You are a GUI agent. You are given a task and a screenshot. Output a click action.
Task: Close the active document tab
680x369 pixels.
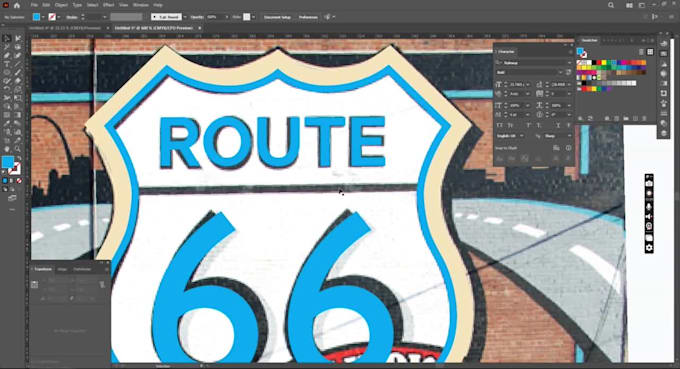199,28
